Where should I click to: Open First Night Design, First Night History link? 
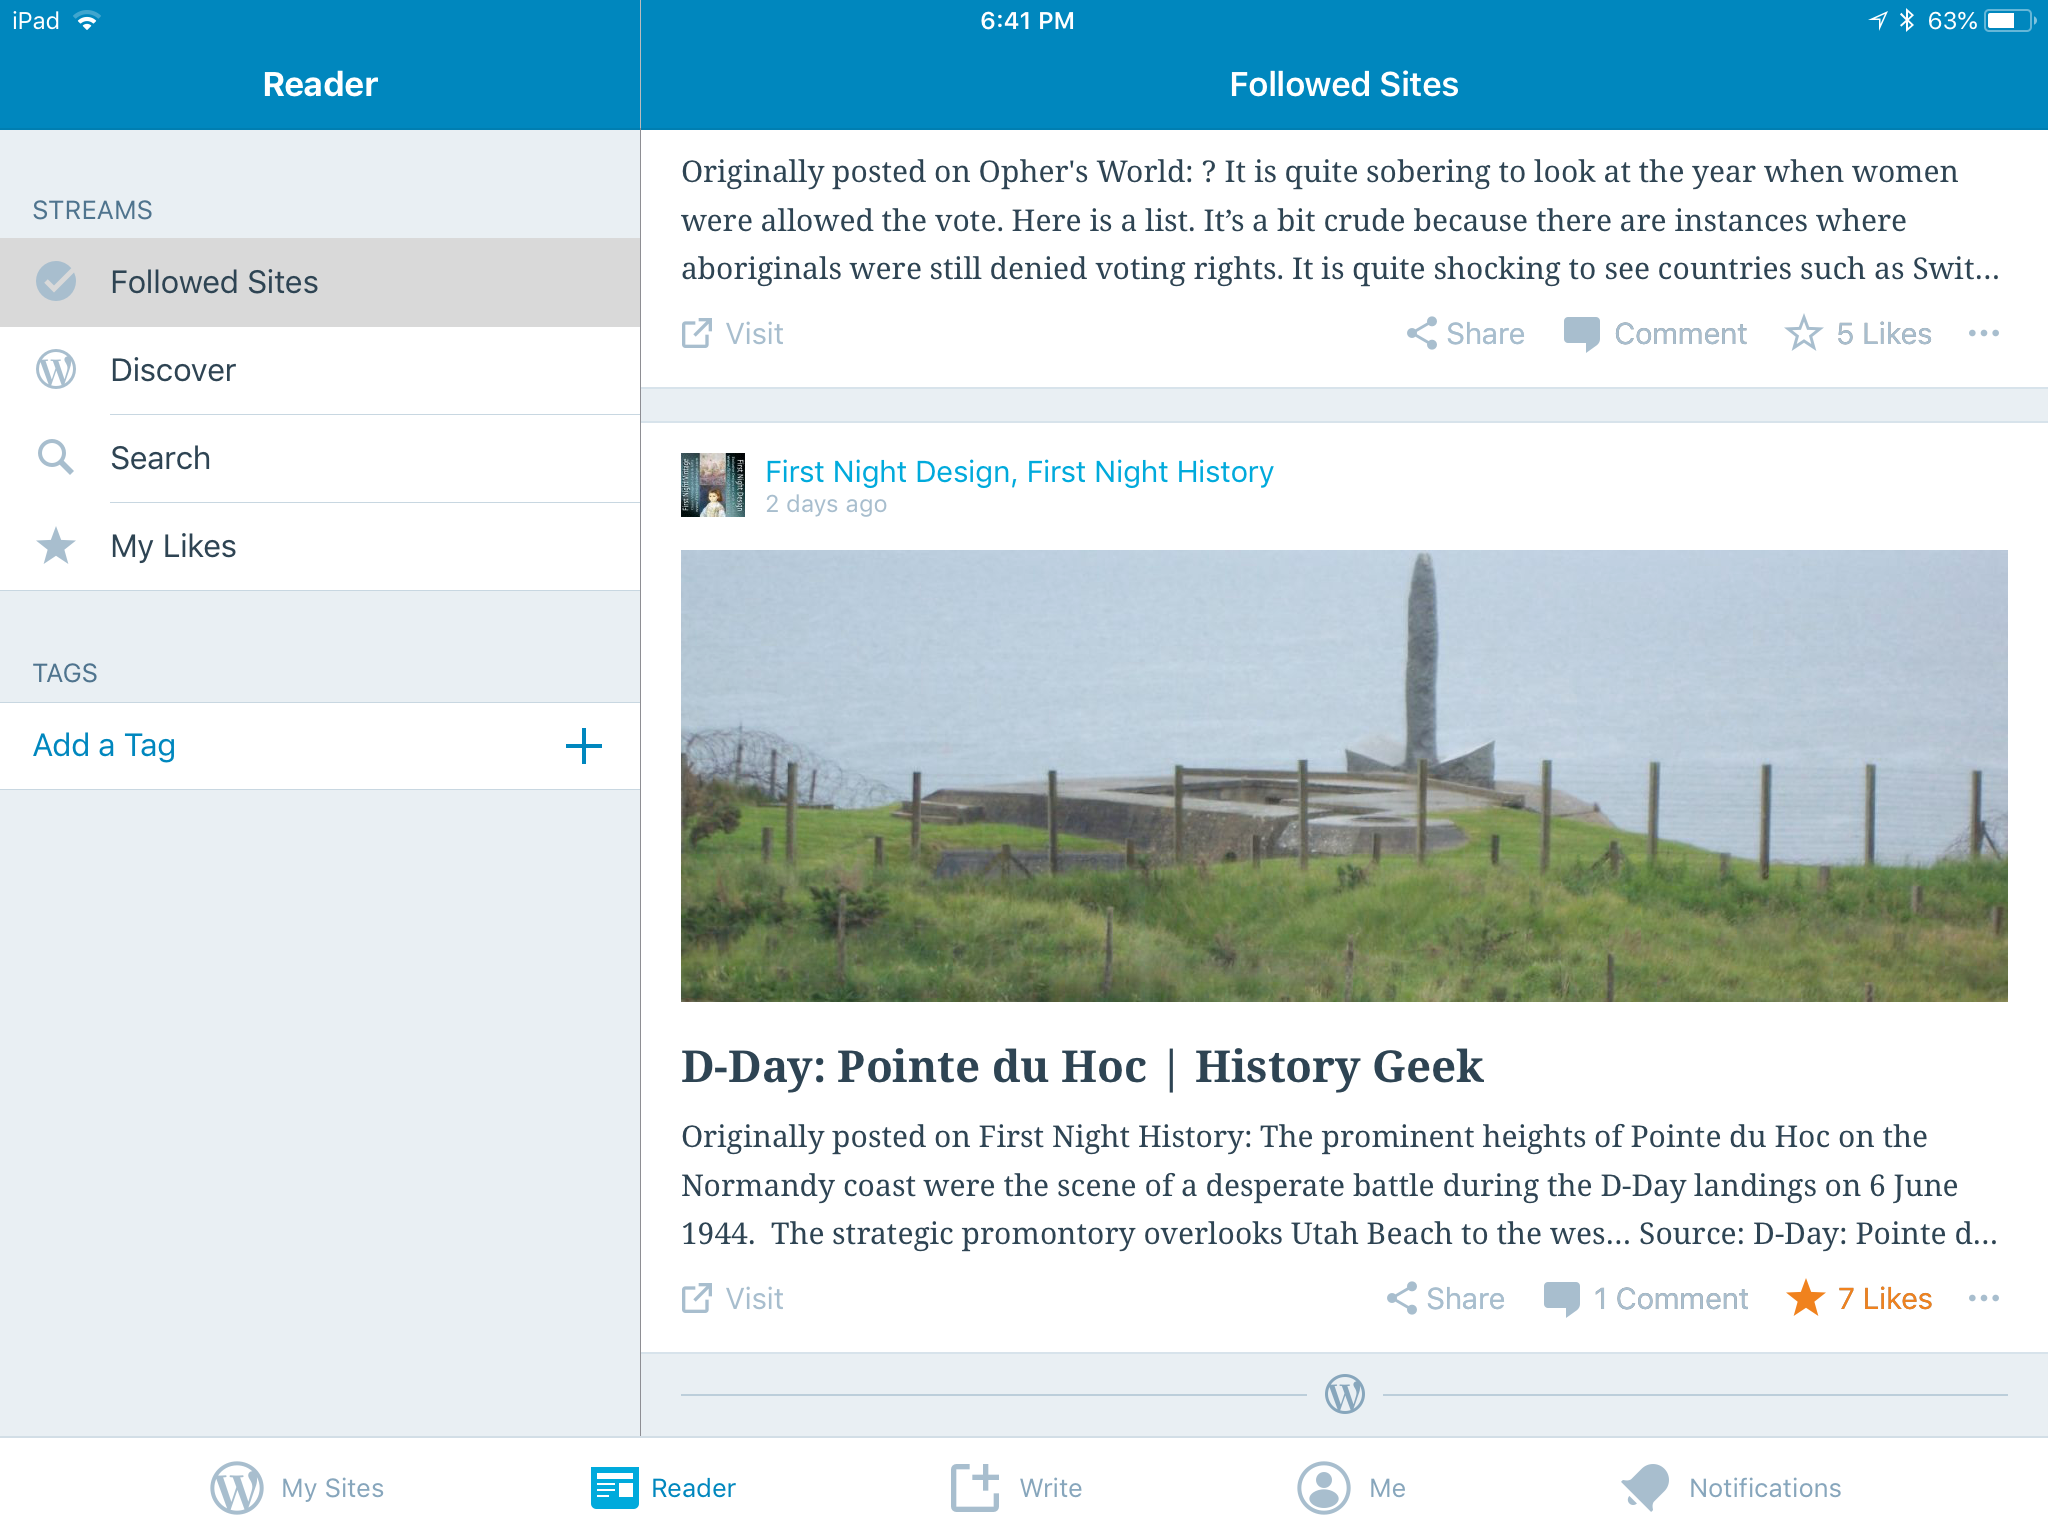click(x=1019, y=471)
